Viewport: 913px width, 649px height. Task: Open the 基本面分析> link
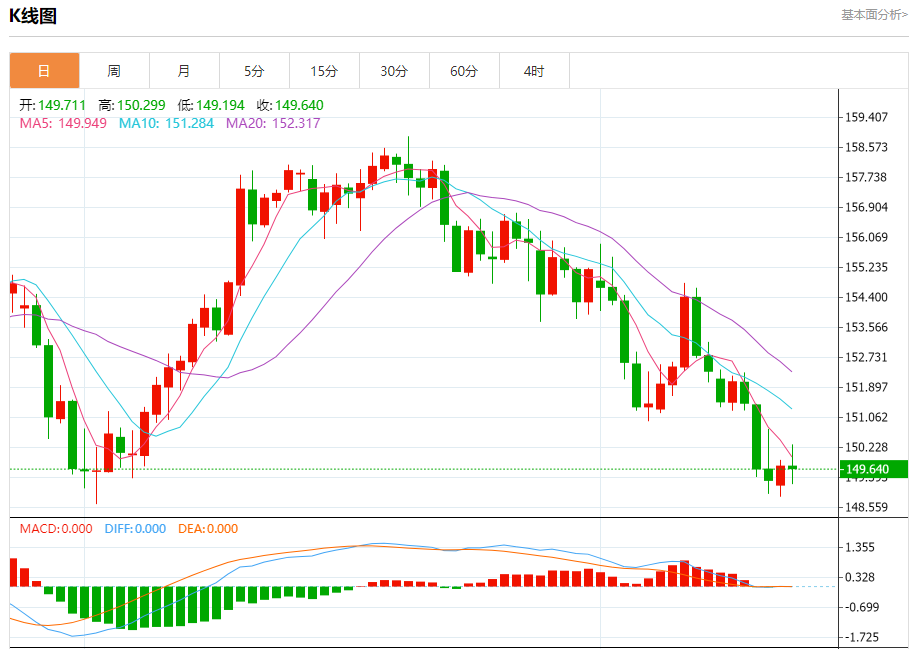coord(873,15)
